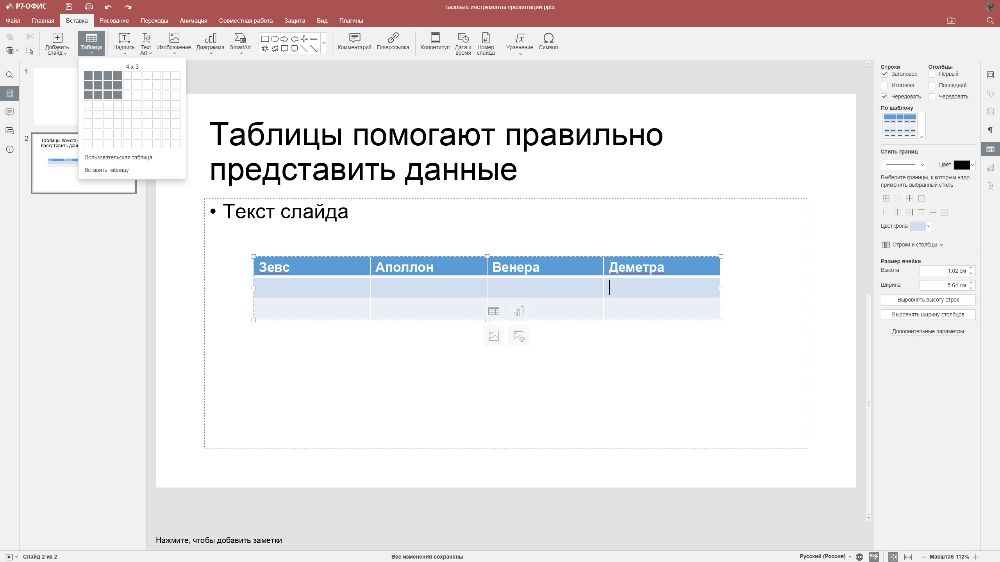Choose Пользовательская таблица in table menu

click(118, 157)
